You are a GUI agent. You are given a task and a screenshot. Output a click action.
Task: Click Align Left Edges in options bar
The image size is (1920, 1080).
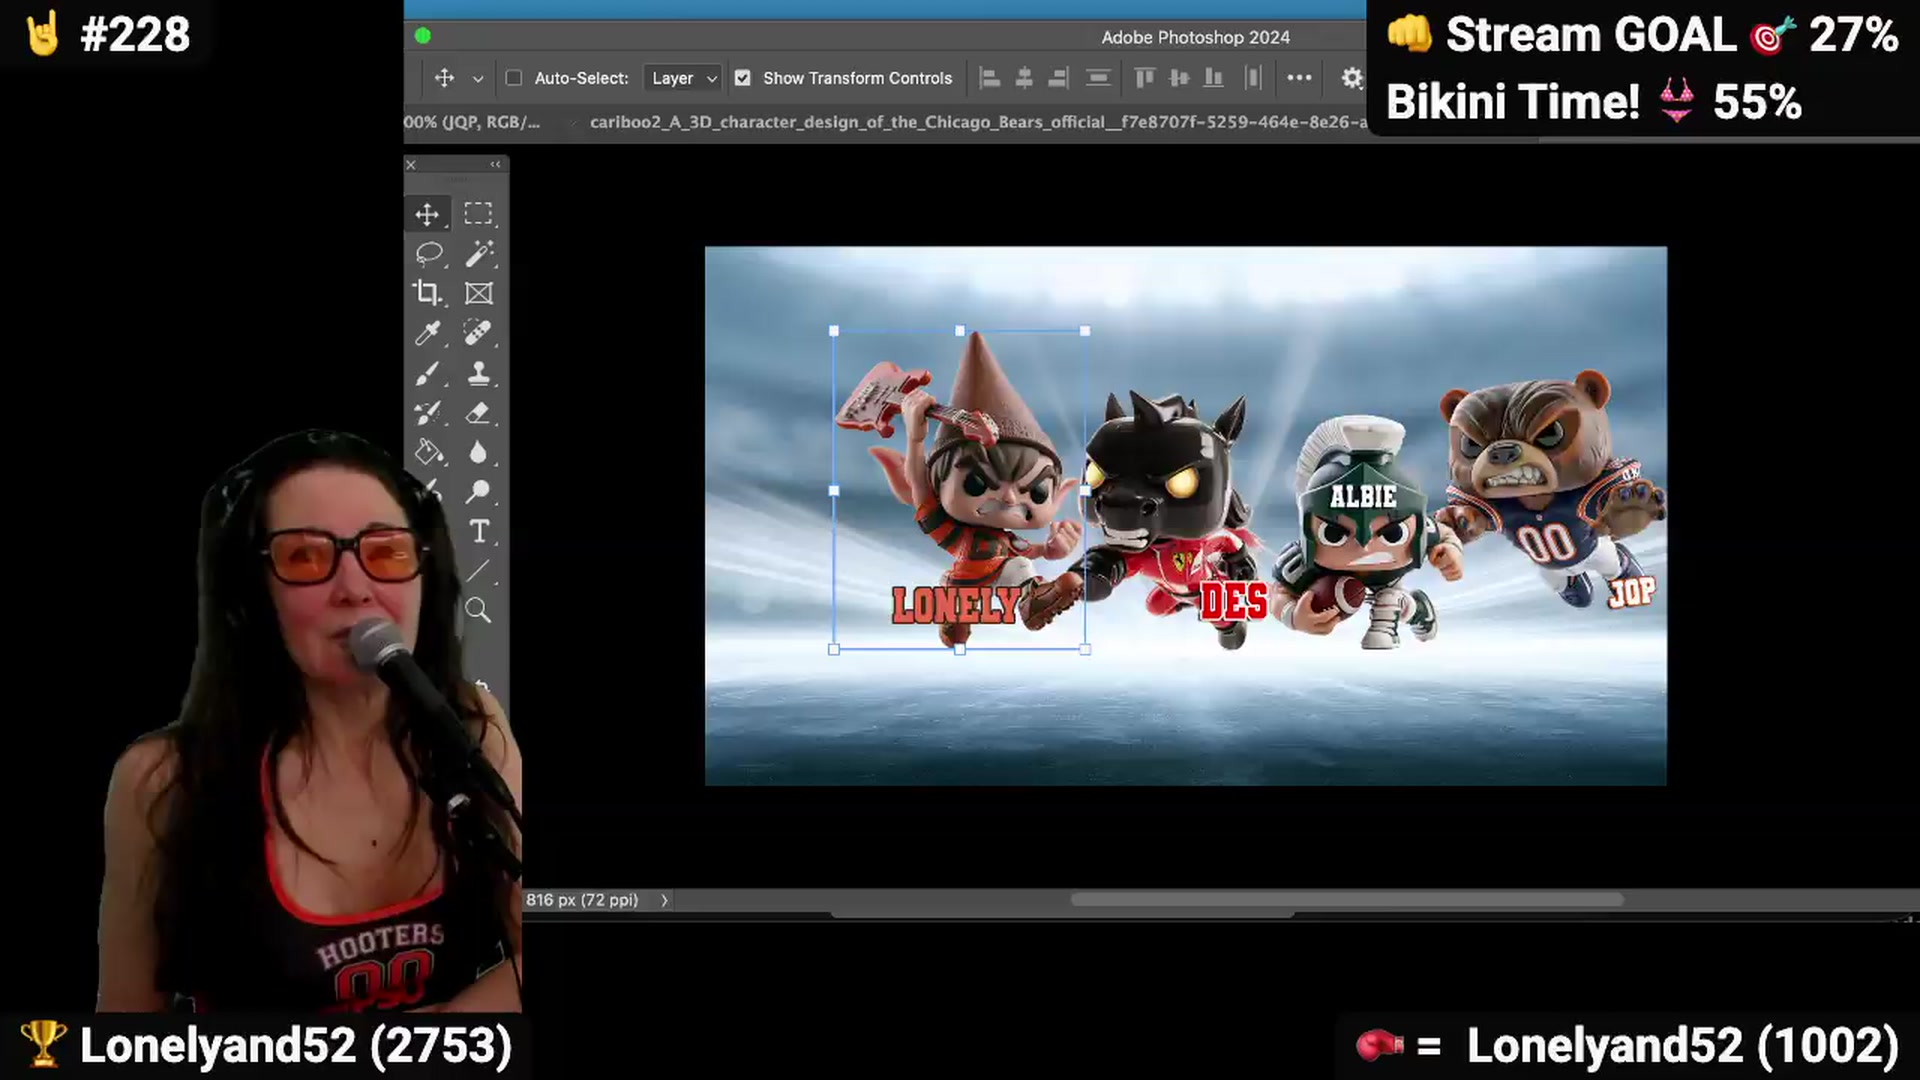coord(990,78)
